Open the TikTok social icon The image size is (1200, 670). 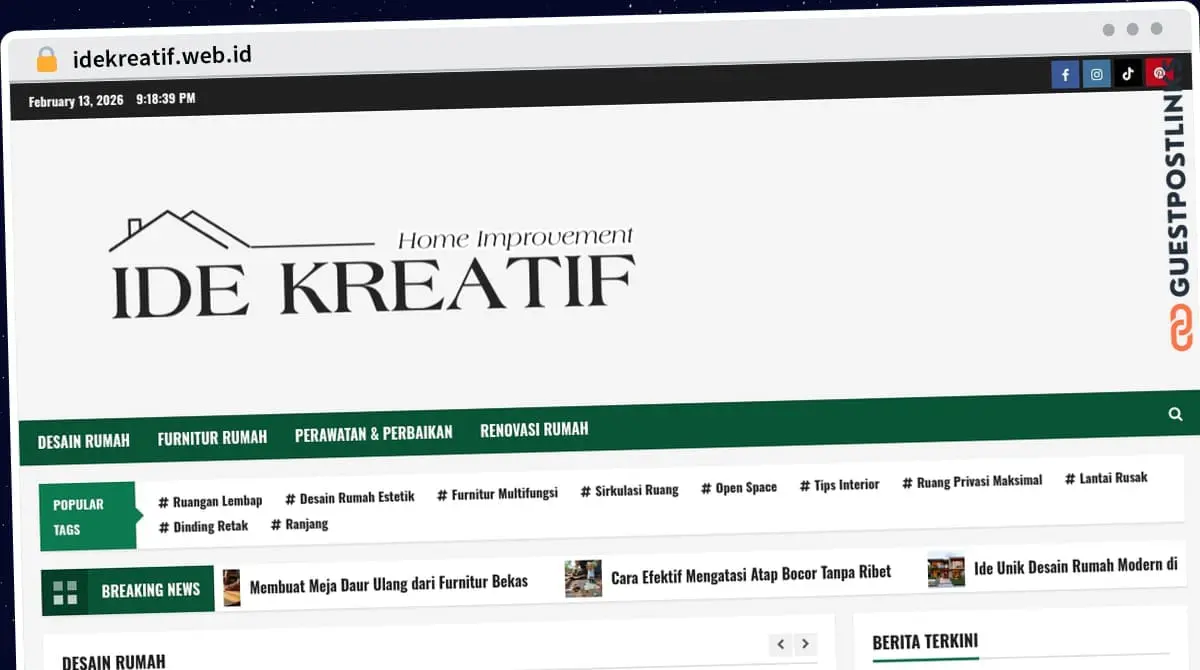1128,73
